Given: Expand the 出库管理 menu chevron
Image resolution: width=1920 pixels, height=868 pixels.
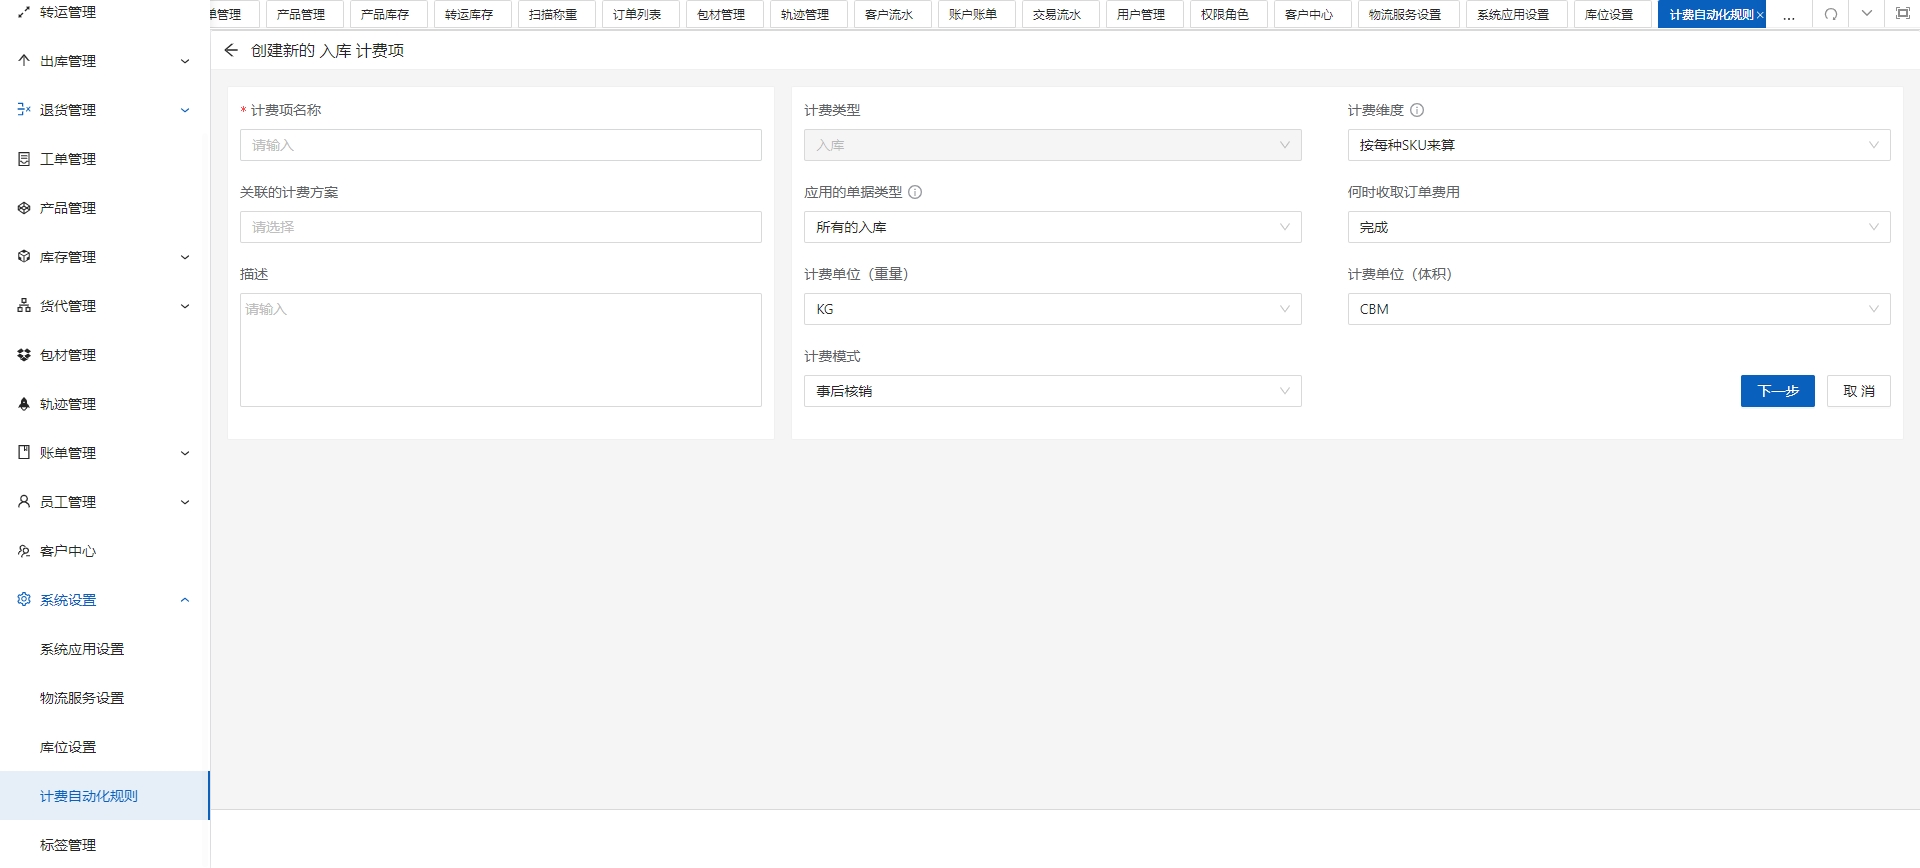Looking at the screenshot, I should click(185, 61).
